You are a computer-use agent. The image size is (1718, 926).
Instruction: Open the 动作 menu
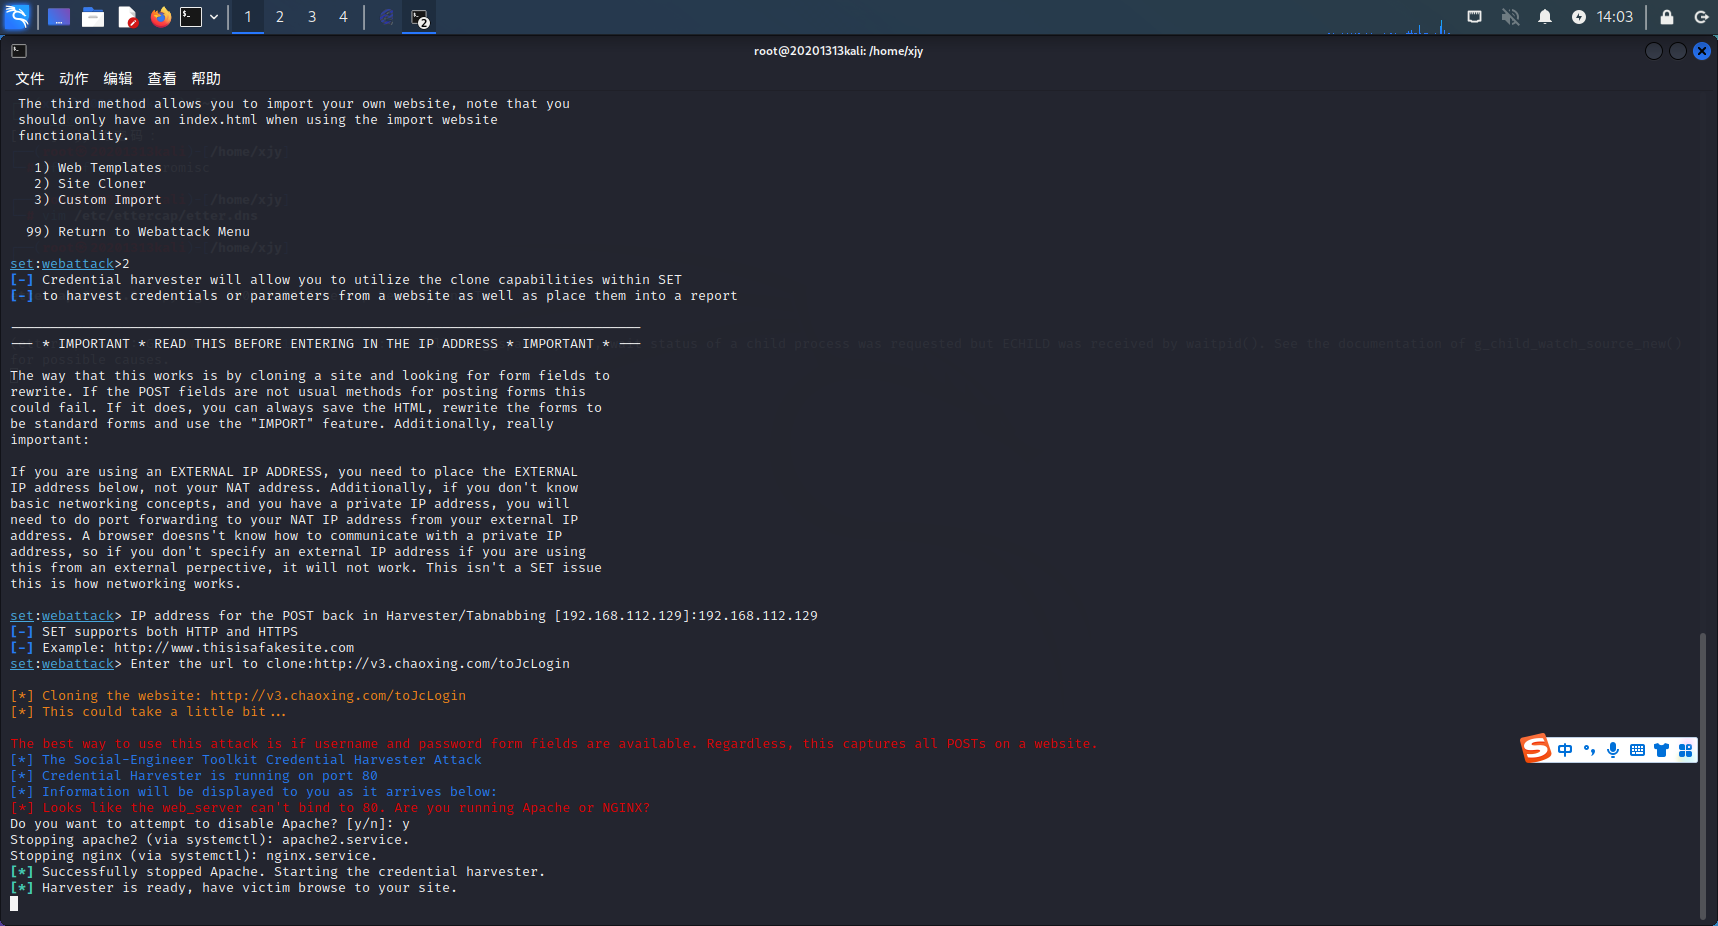tap(74, 79)
